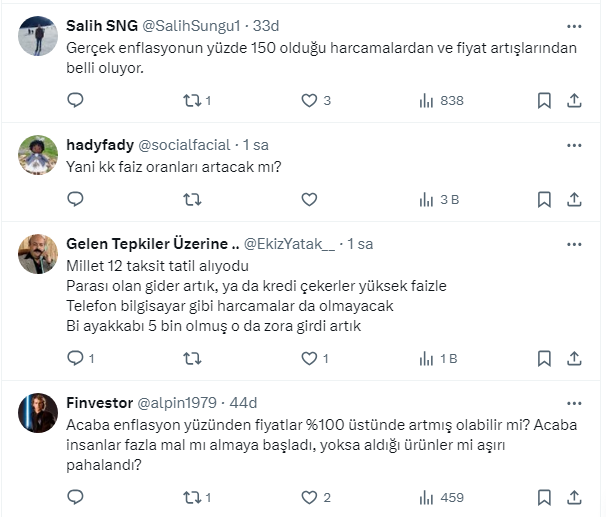Like hadyfady's tweet
The height and width of the screenshot is (517, 606).
[x=309, y=200]
